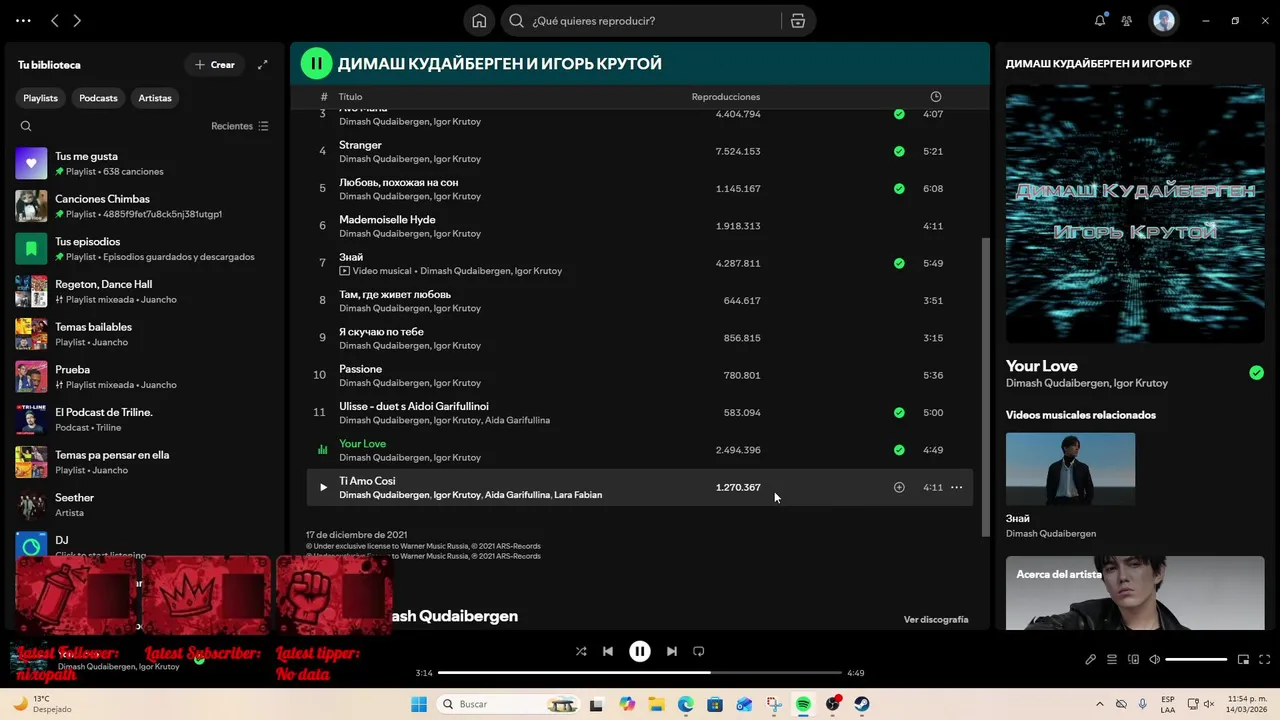Filter library by Playlists

coord(41,98)
